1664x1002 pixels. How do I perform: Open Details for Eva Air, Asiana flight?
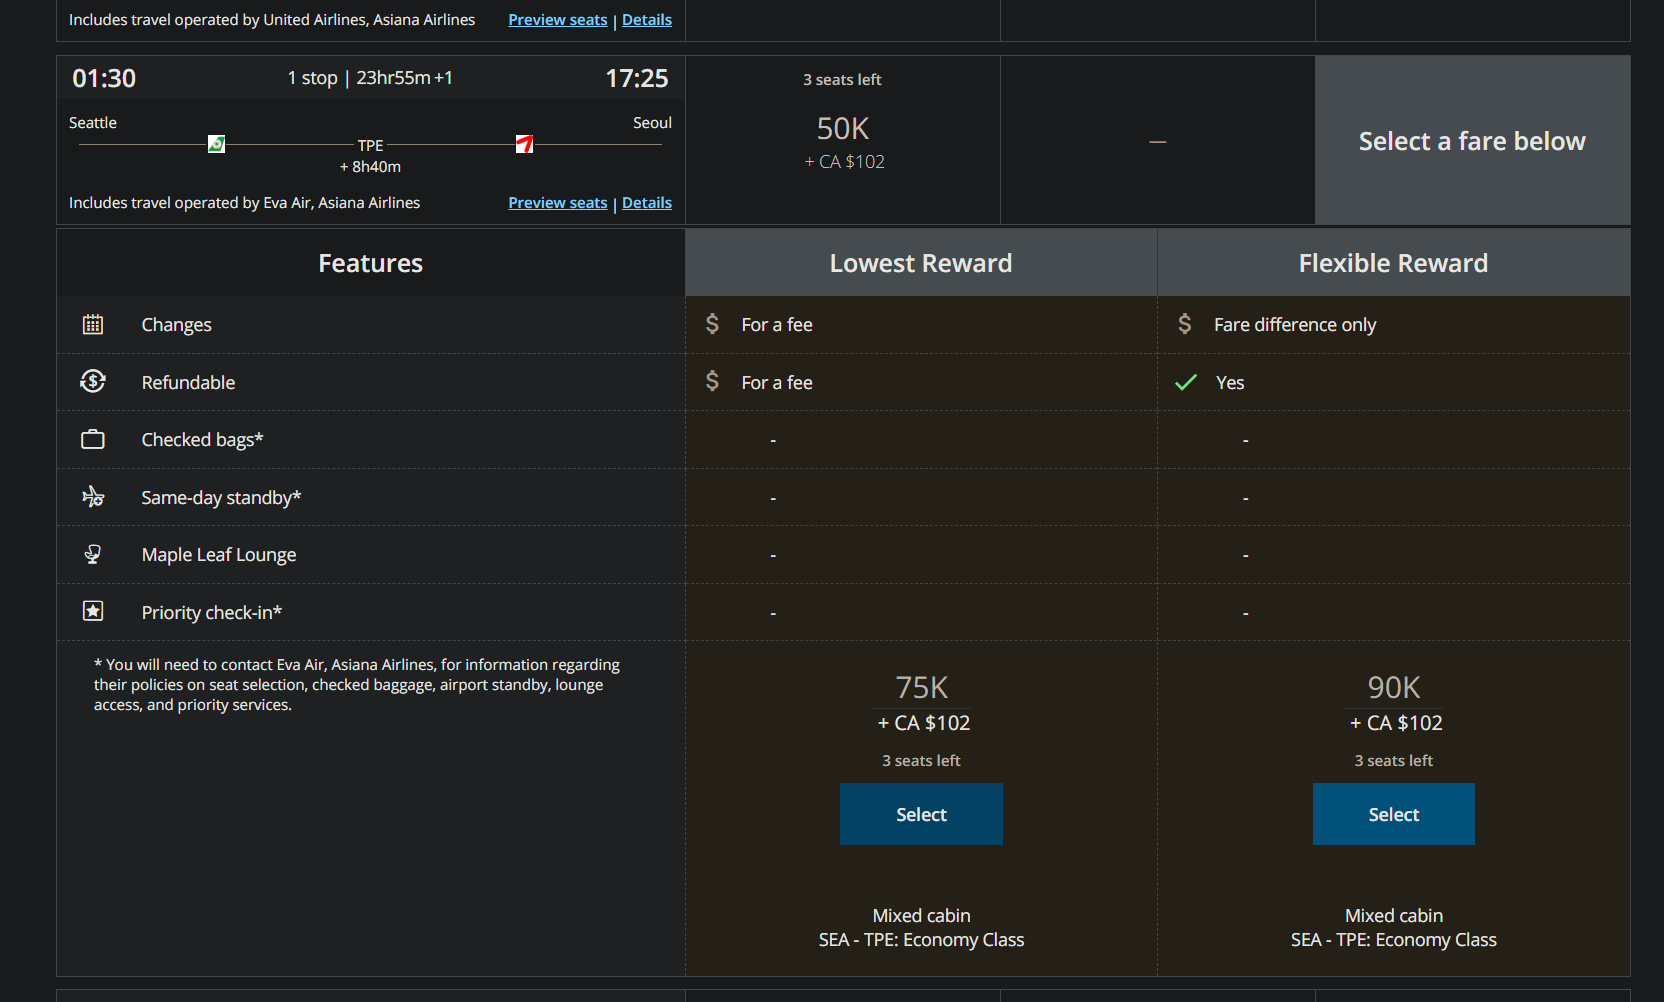647,203
